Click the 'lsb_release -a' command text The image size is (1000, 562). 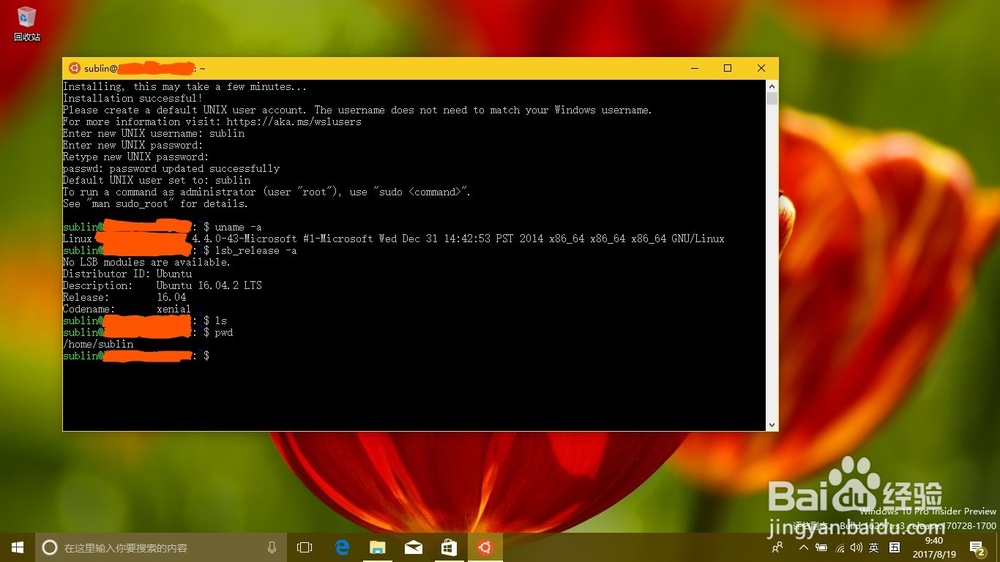click(x=256, y=251)
